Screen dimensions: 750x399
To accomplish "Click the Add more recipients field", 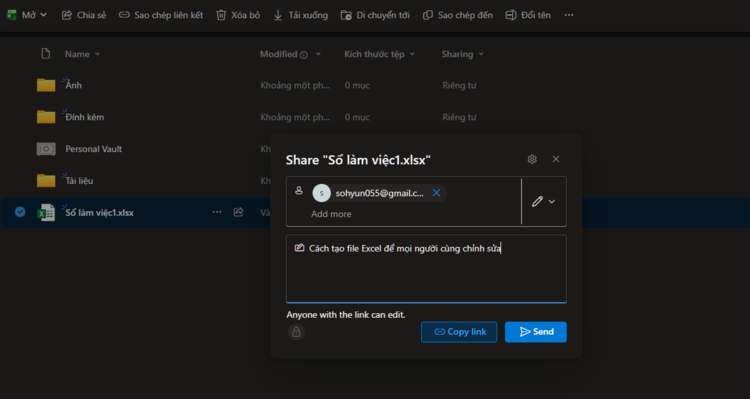I will [x=331, y=214].
